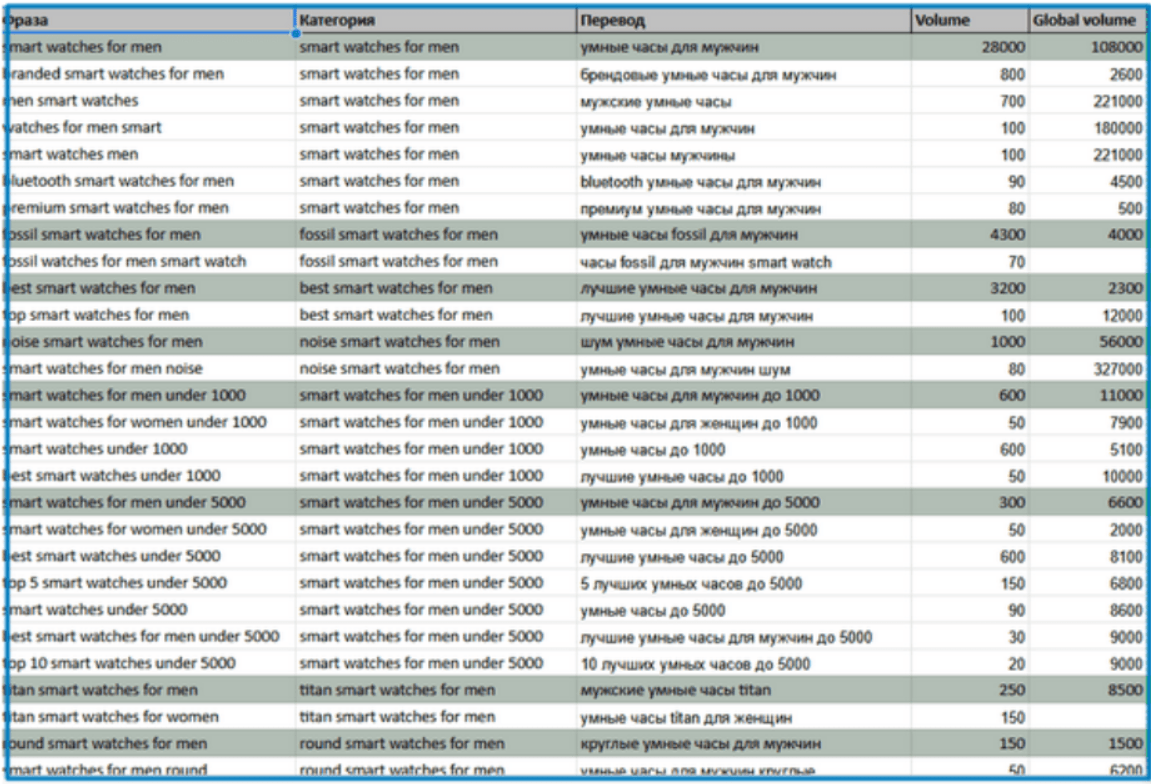Select the Global volume cell 180000
Screen dimensions: 1151x784
click(1086, 128)
